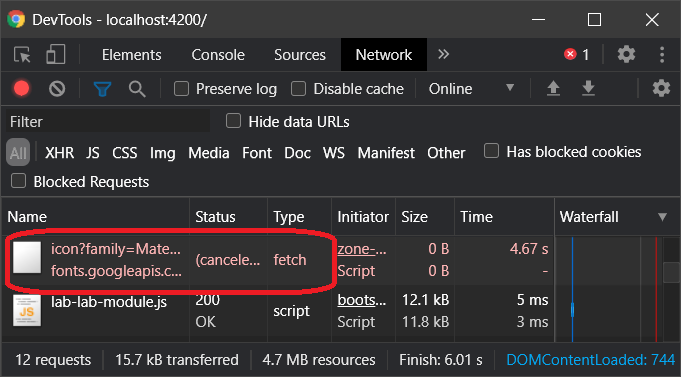Click the (cancele... status cell
The width and height of the screenshot is (681, 377).
tap(228, 260)
